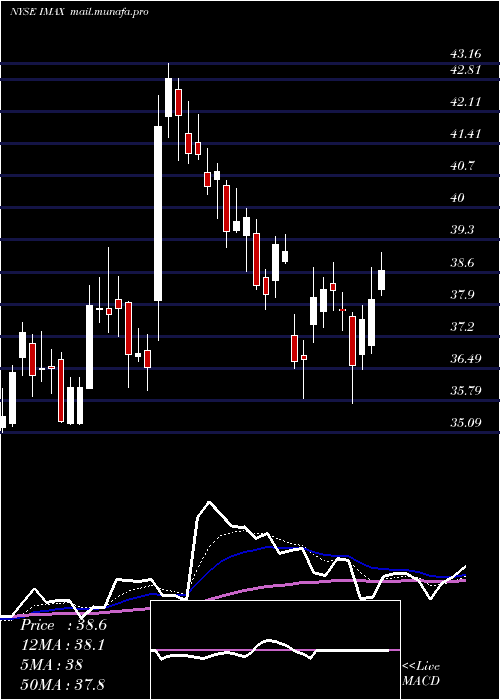Click the <<Live MACD label
Screen dimensions: 500x700
(x=421, y=674)
